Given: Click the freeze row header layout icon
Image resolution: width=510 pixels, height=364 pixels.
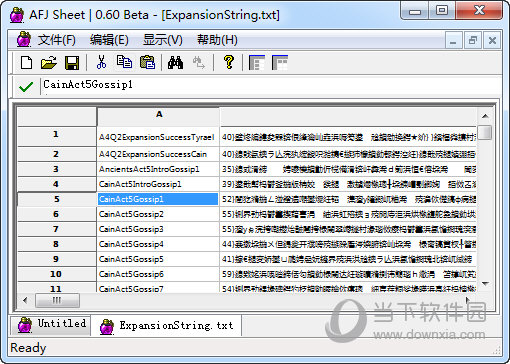Looking at the screenshot, I should click(x=257, y=62).
